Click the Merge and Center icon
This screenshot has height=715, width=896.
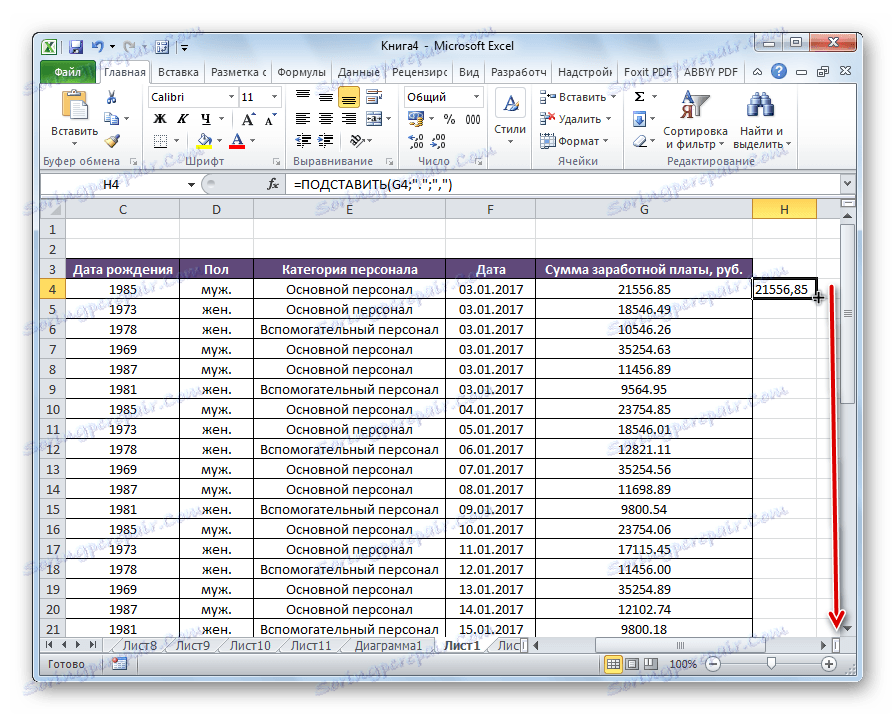(374, 119)
